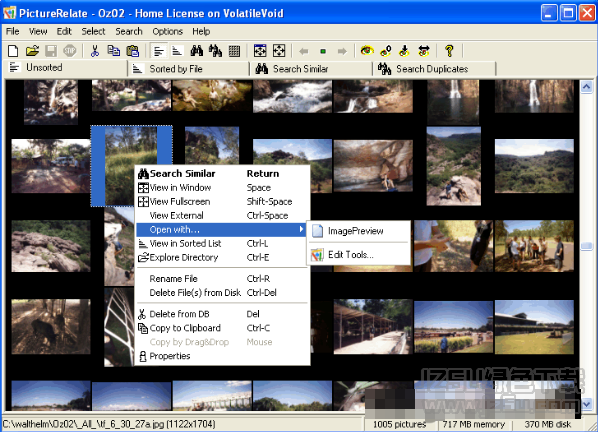Select Edit Tools... in the submenu
Viewport: 598px width, 432px height.
[358, 255]
